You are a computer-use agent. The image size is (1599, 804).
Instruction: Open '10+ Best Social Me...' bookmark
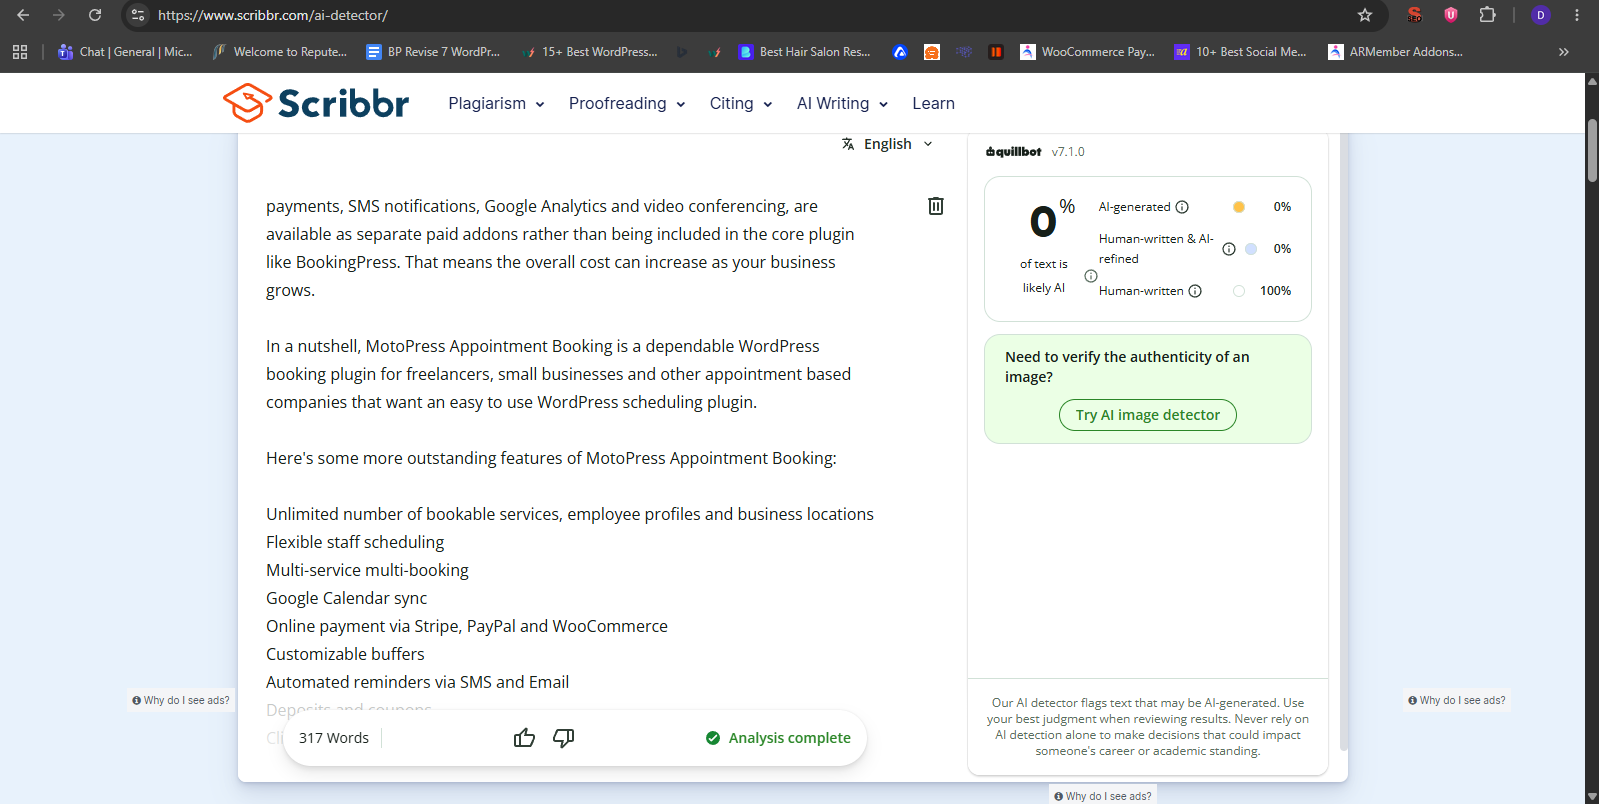[x=1241, y=52]
